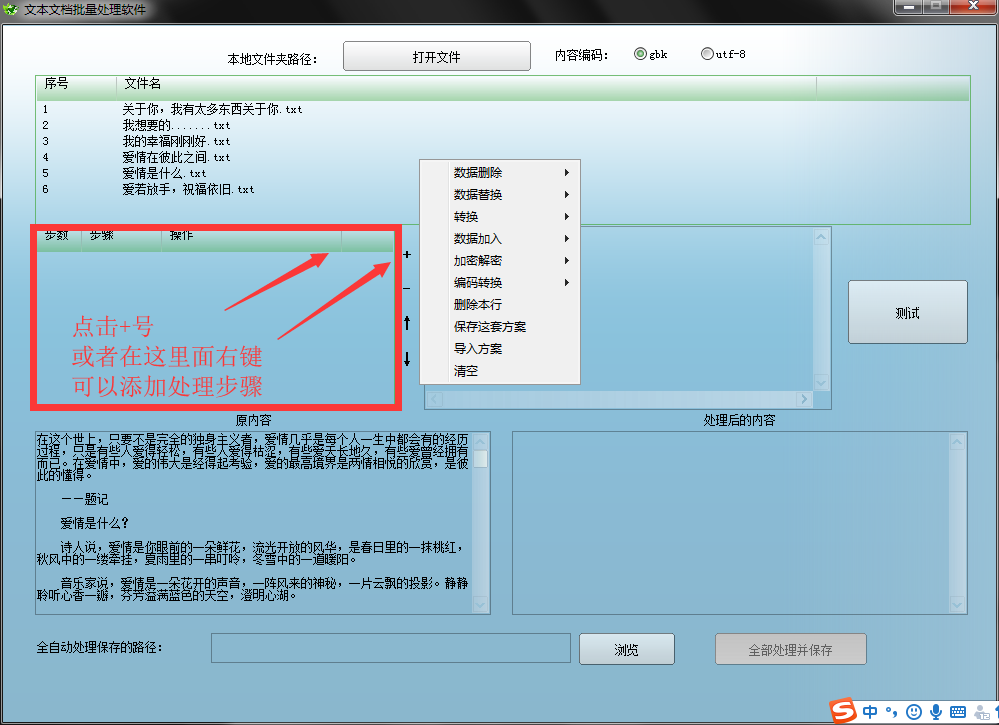Toggle Chinese/English input mode (中)

pyautogui.click(x=870, y=712)
